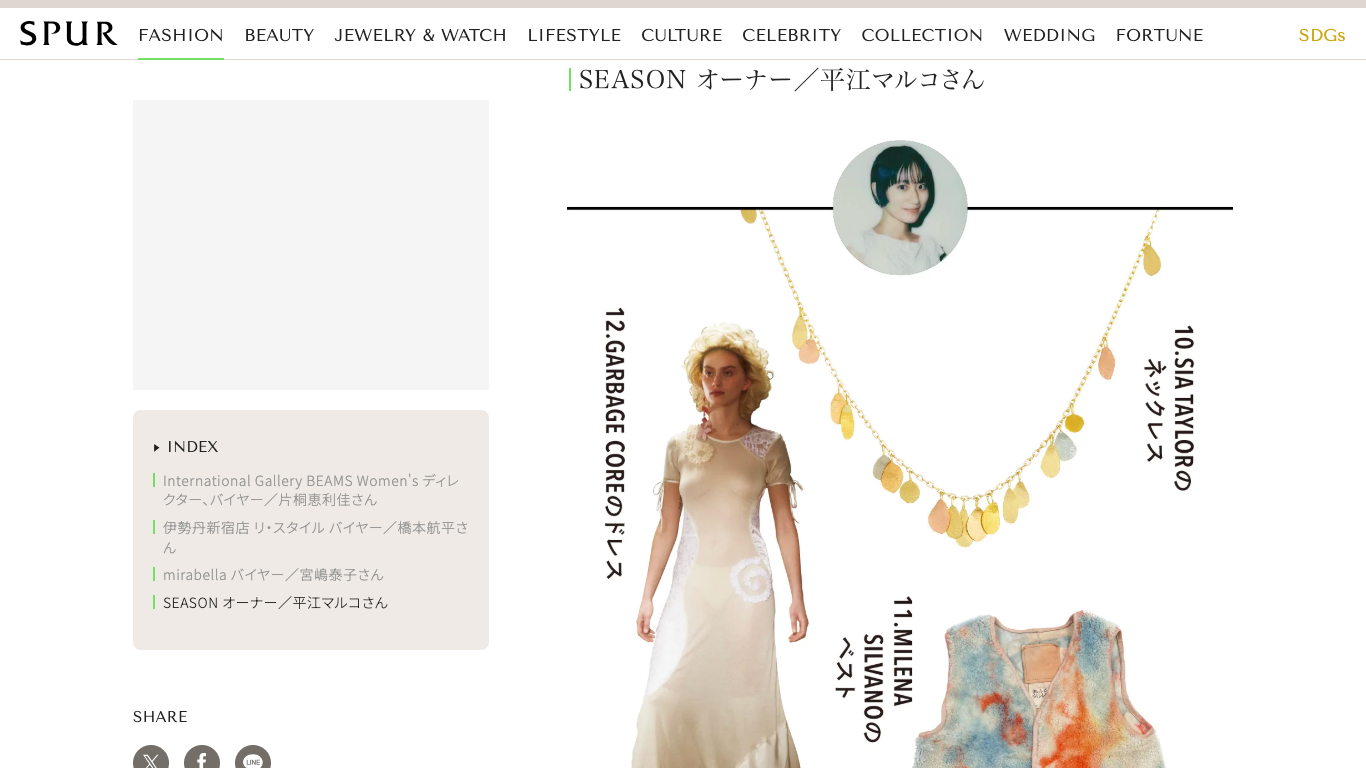Image resolution: width=1366 pixels, height=768 pixels.
Task: Open the COLLECTION section
Action: coord(922,35)
